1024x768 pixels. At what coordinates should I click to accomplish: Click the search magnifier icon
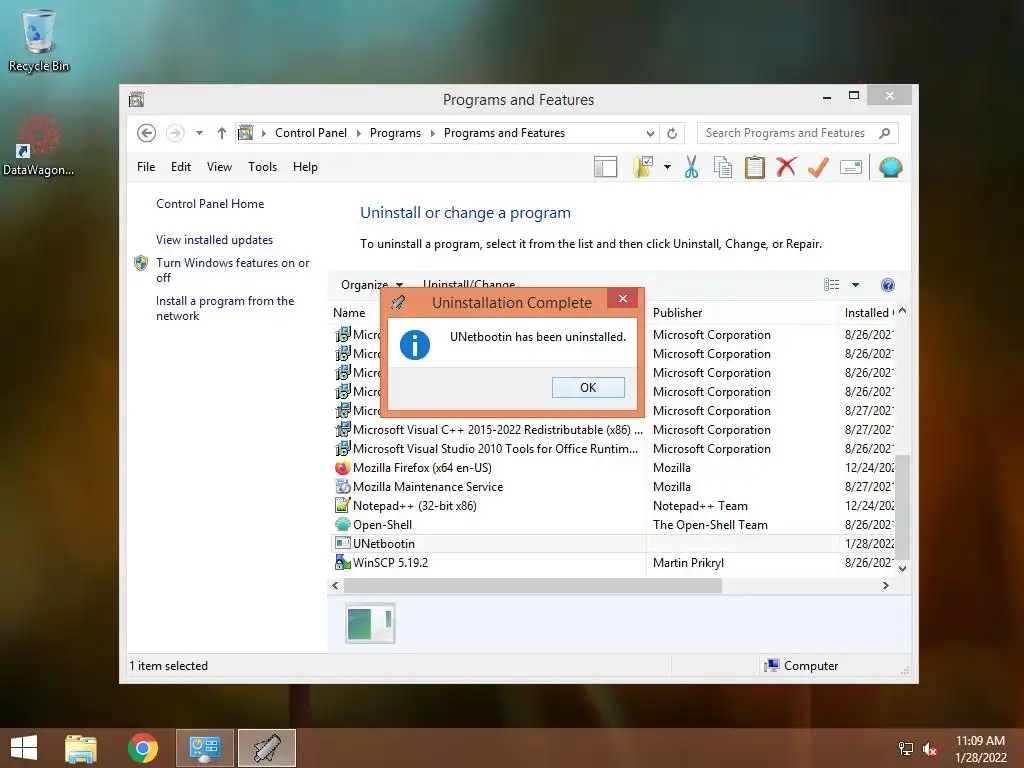pos(884,133)
